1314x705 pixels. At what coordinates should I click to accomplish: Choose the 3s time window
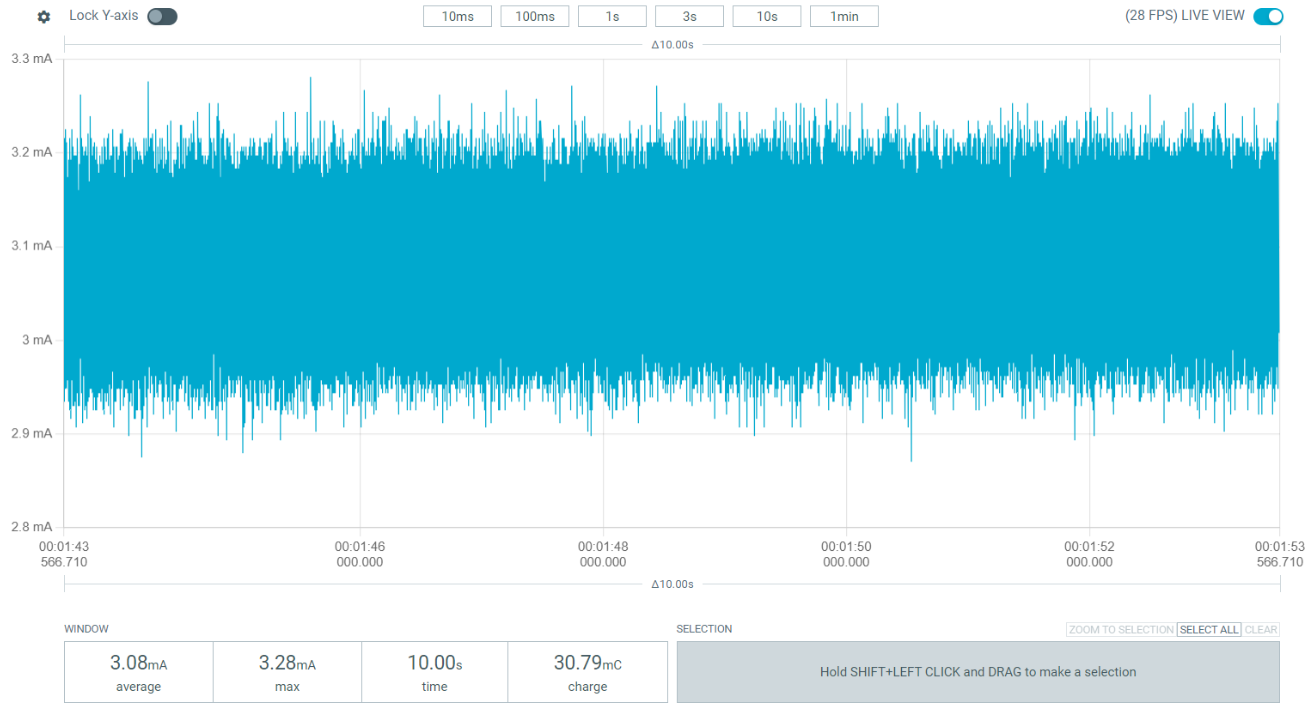tap(689, 16)
